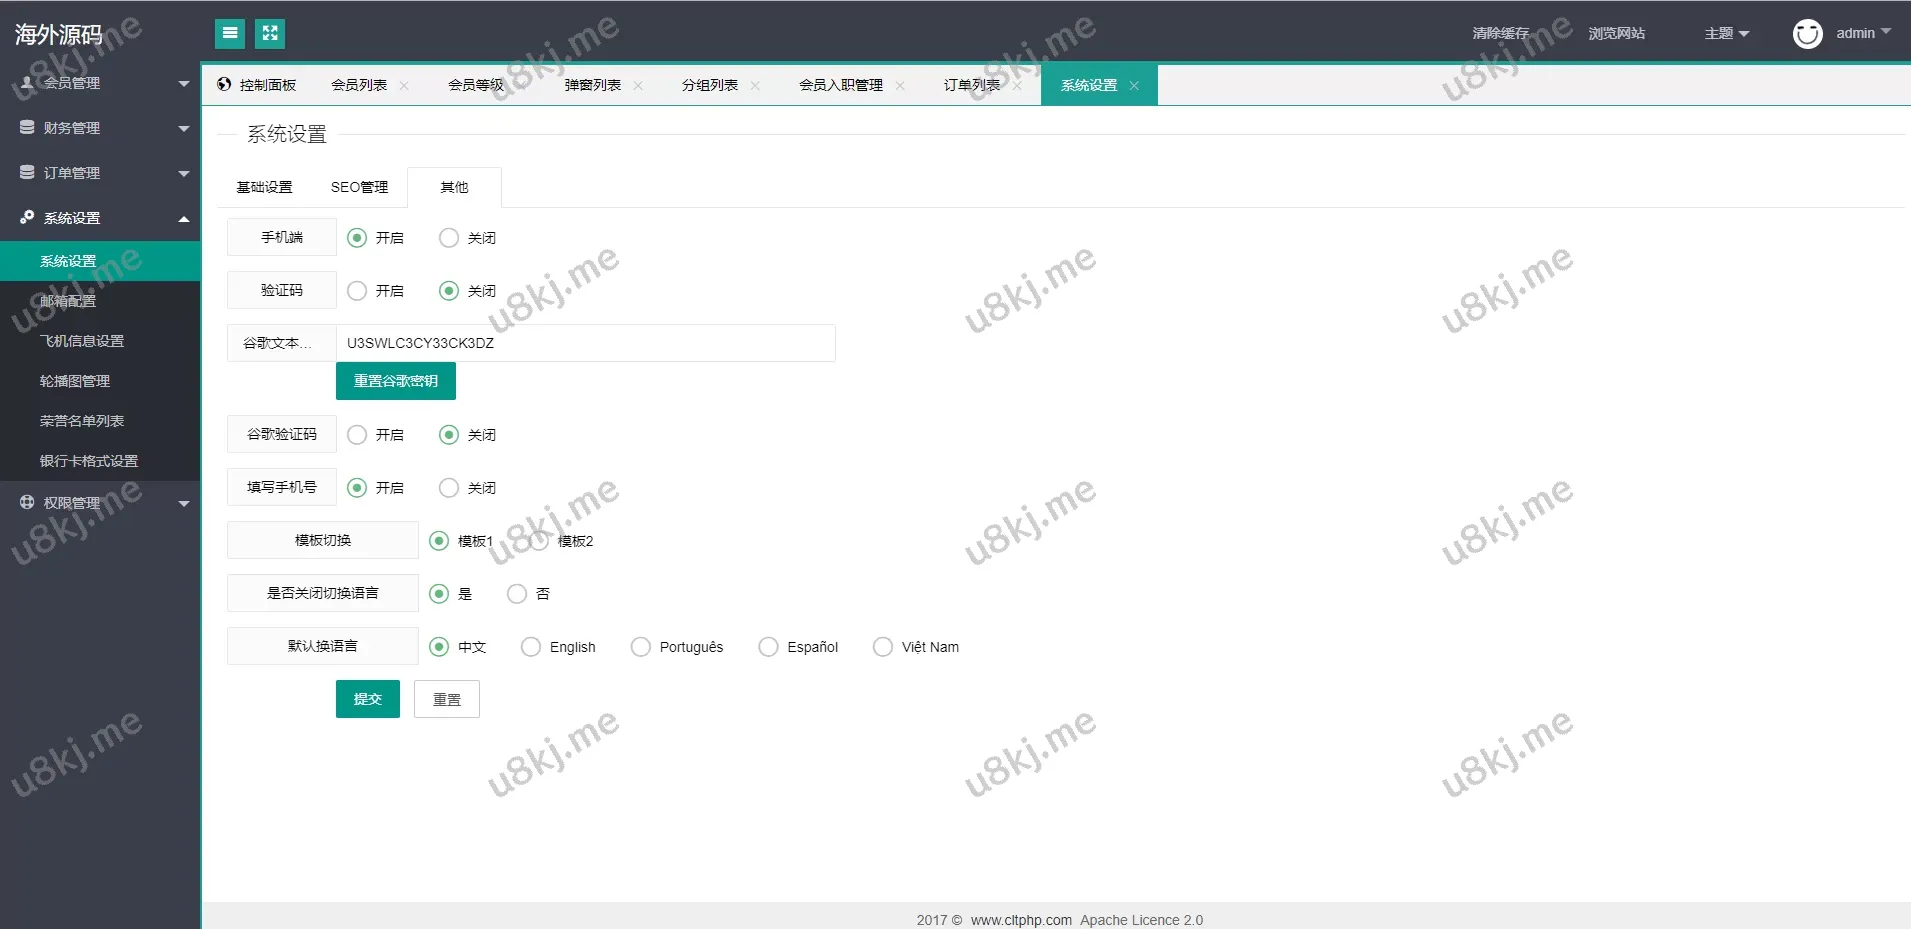The height and width of the screenshot is (929, 1911).
Task: Enable 开启 for 验证码
Action: pyautogui.click(x=356, y=290)
